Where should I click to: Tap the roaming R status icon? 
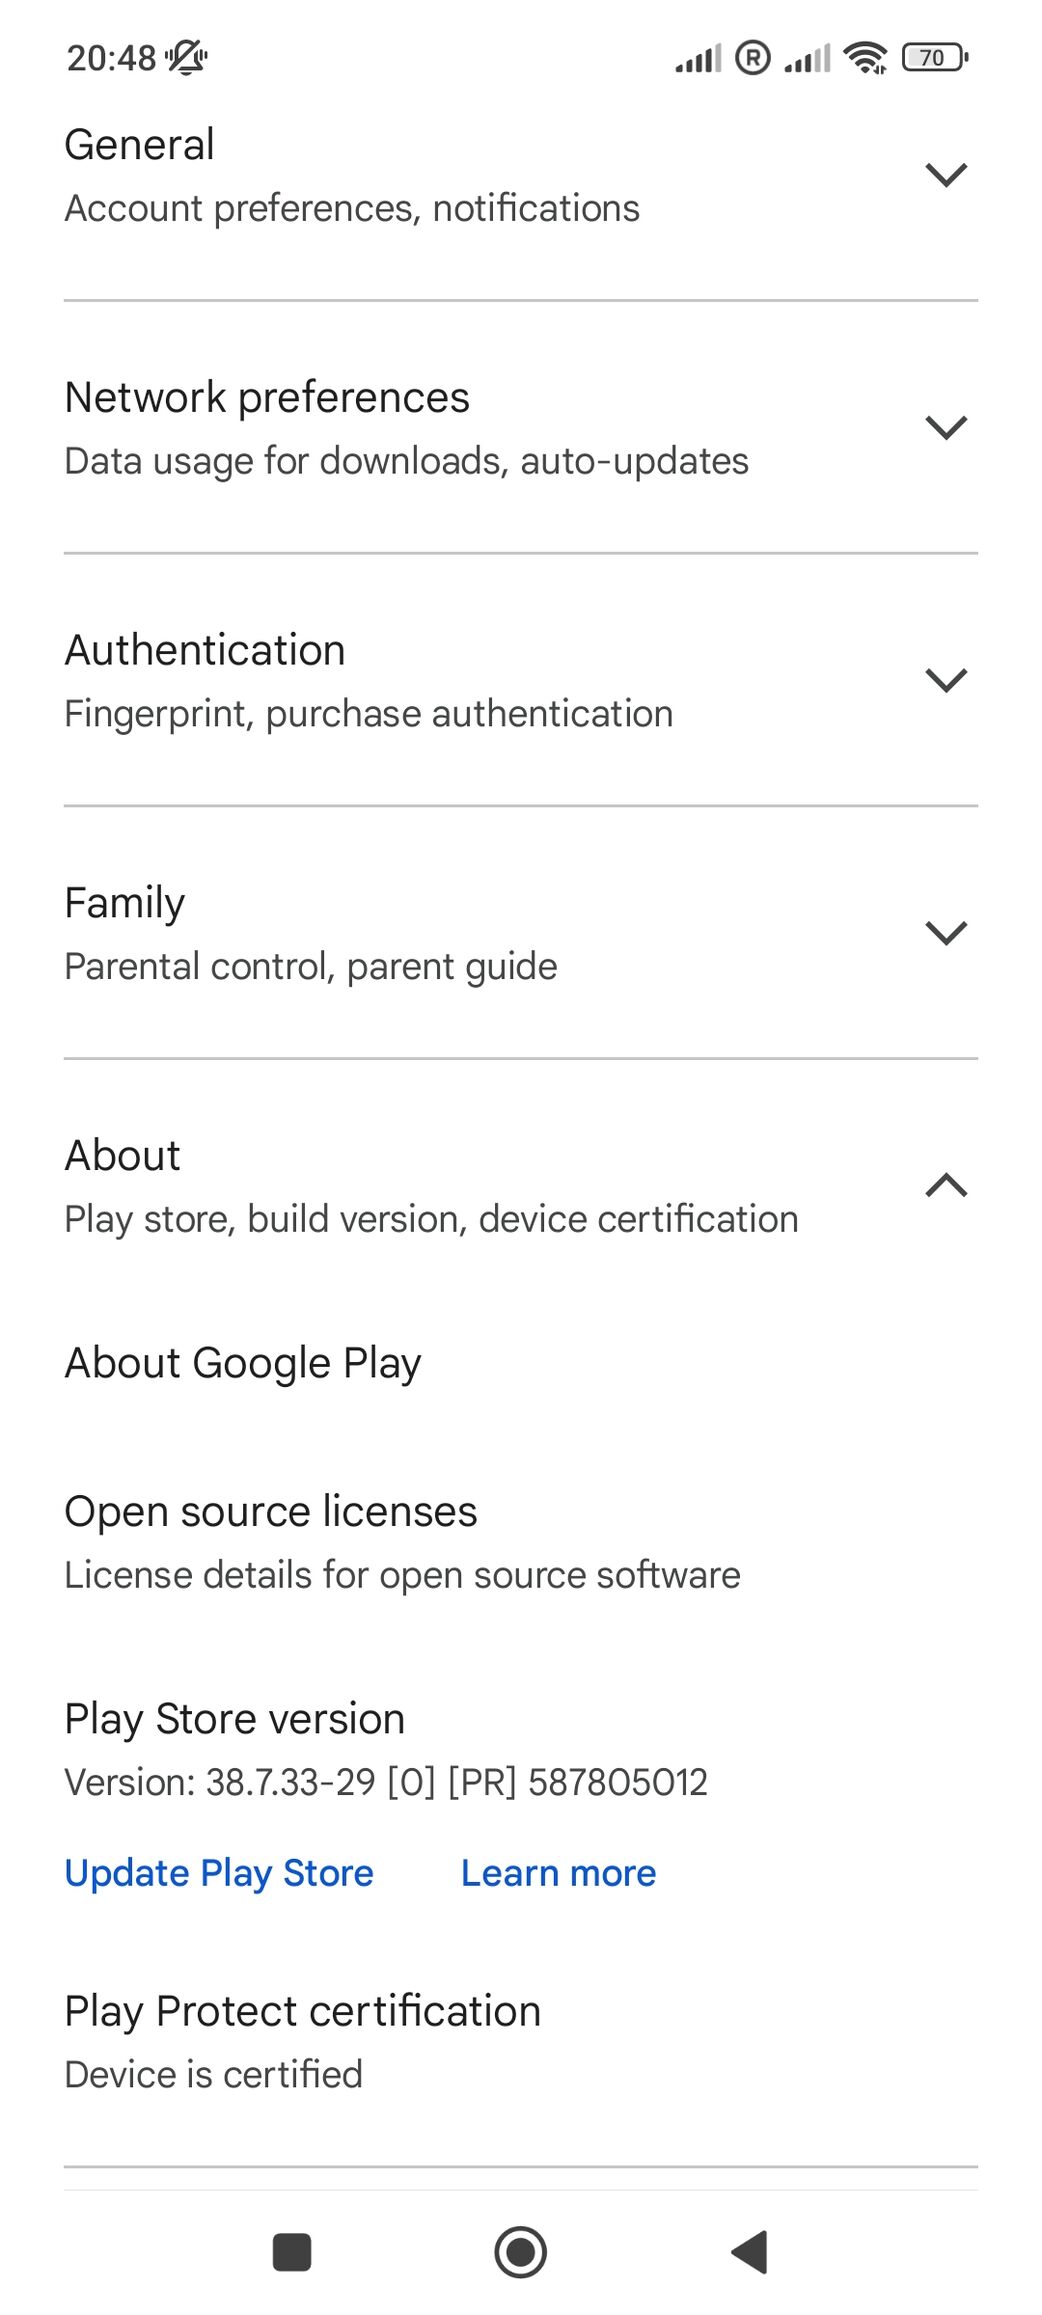[753, 58]
